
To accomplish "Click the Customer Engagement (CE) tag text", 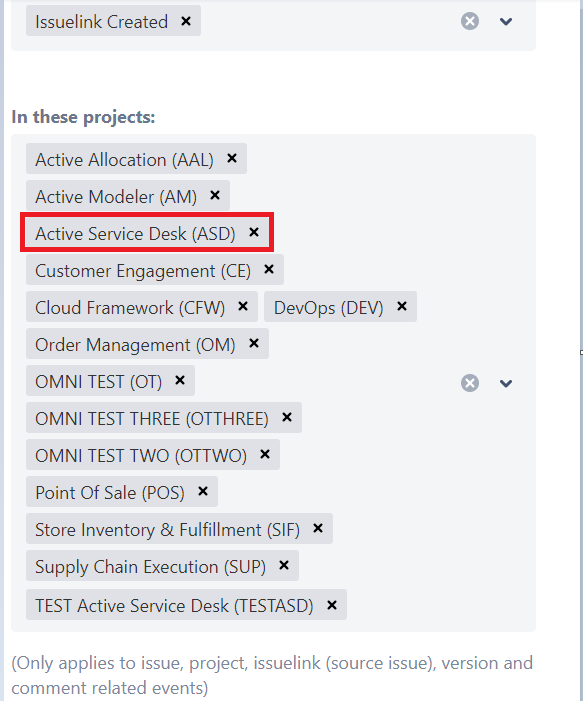I will 143,271.
